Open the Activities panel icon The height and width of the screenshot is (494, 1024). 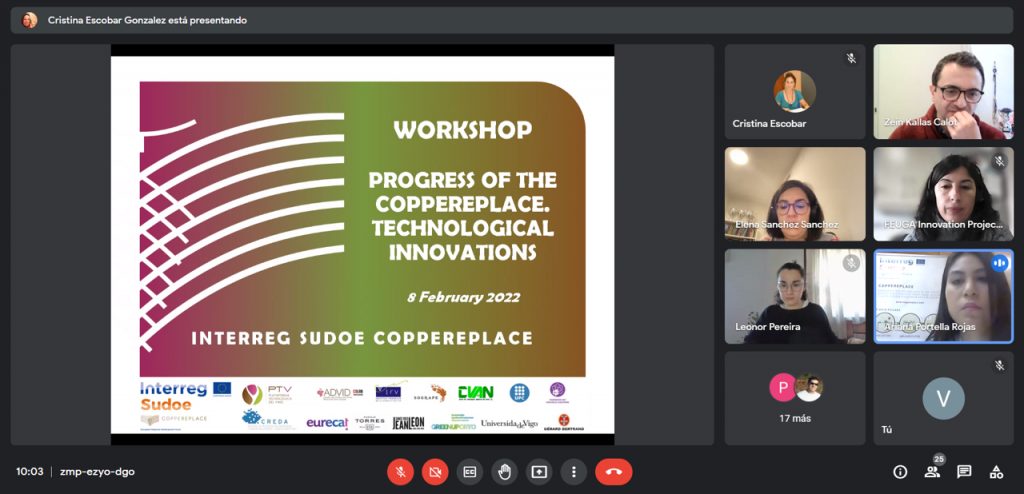(996, 472)
